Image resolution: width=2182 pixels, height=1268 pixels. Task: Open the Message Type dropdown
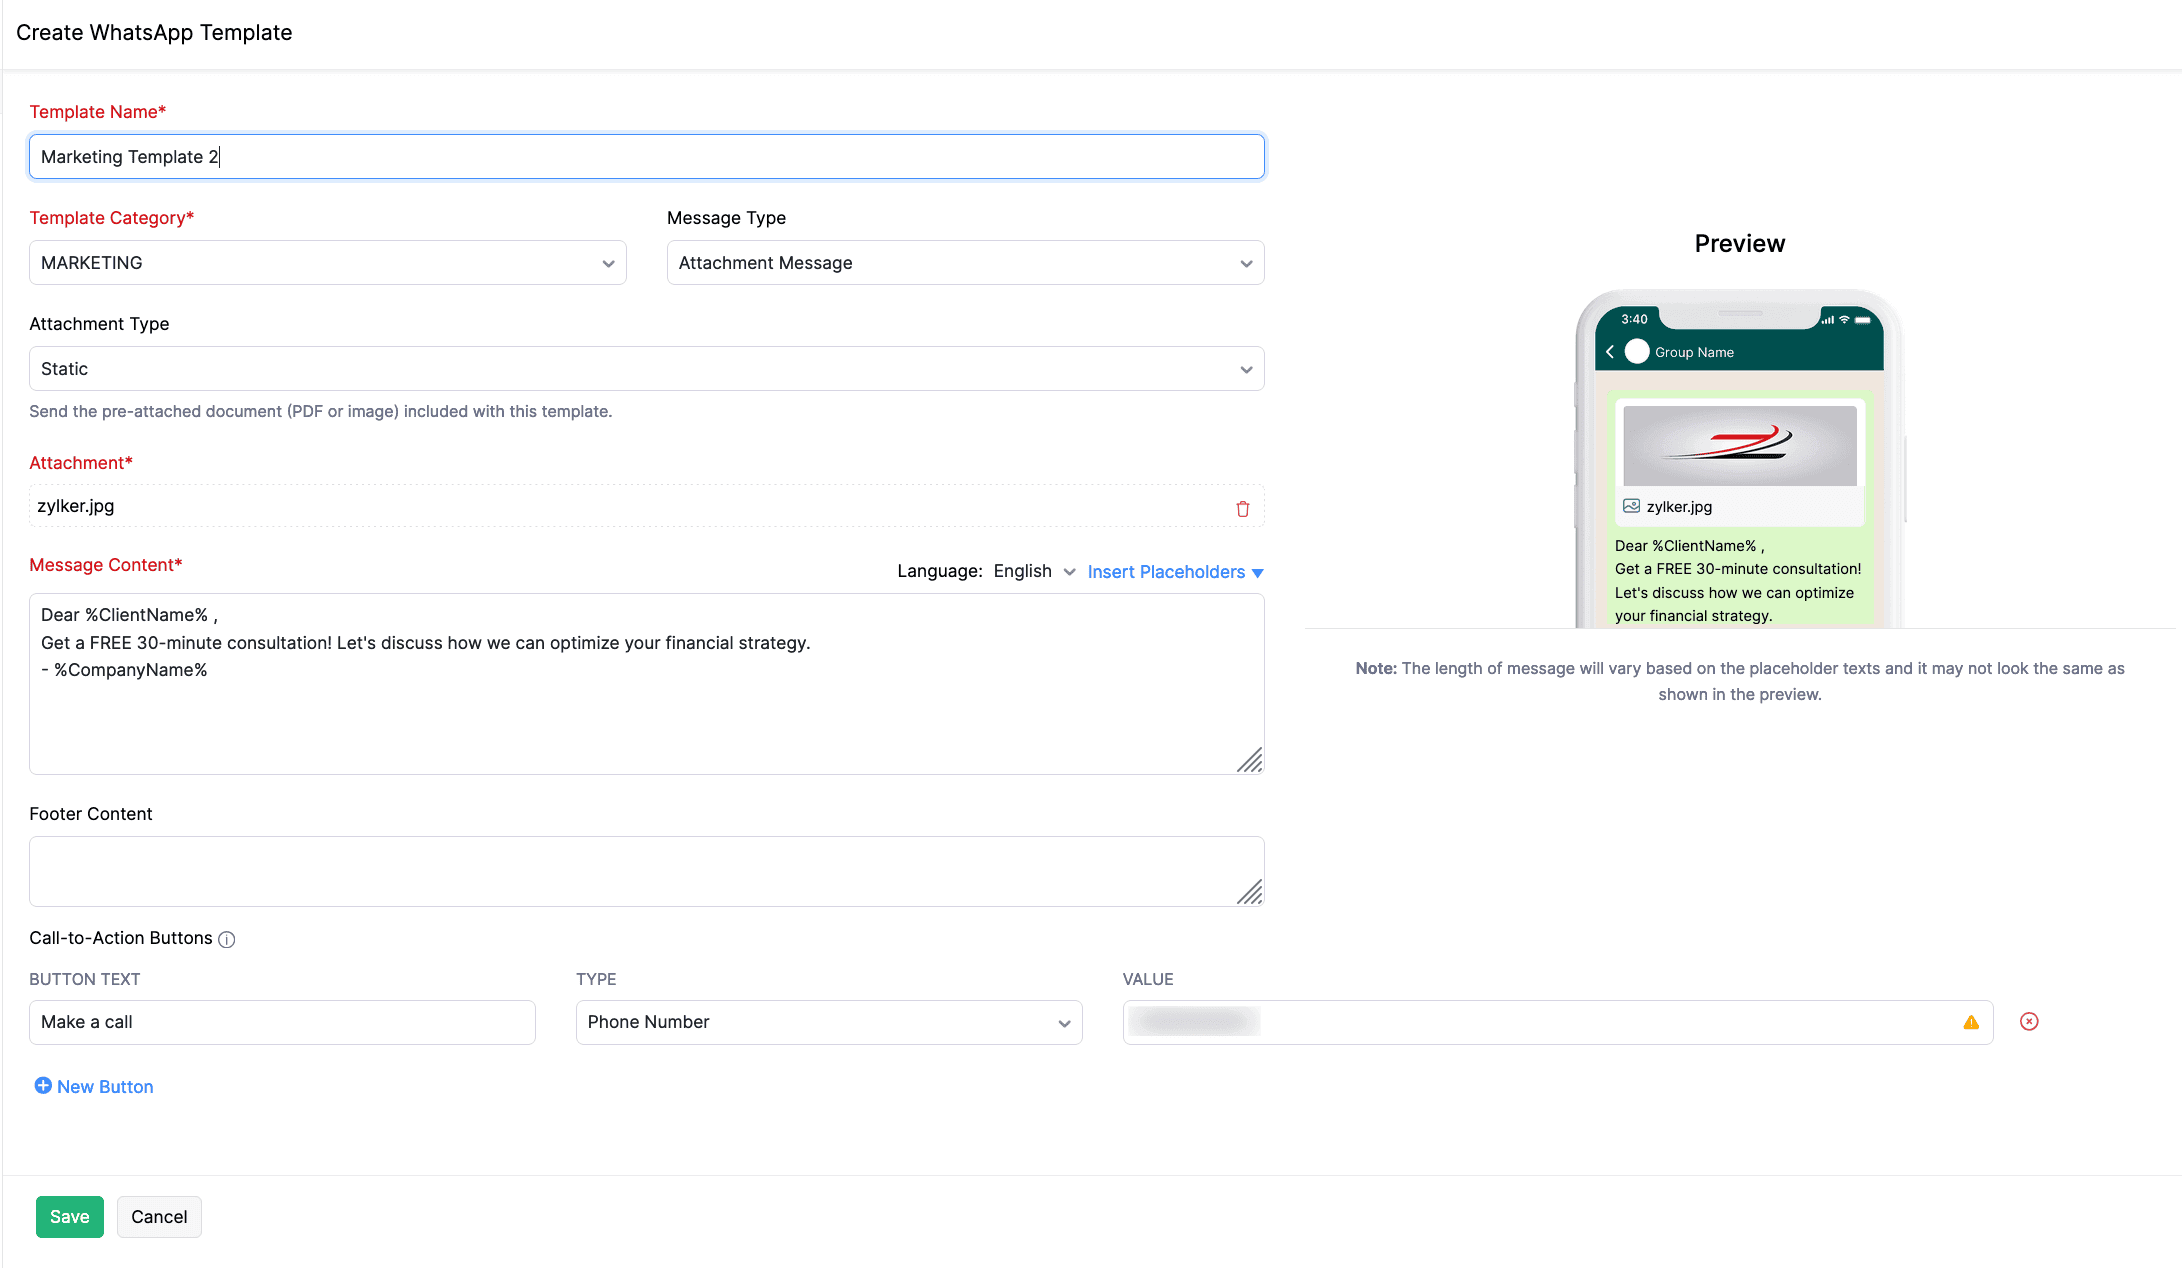pyautogui.click(x=965, y=263)
